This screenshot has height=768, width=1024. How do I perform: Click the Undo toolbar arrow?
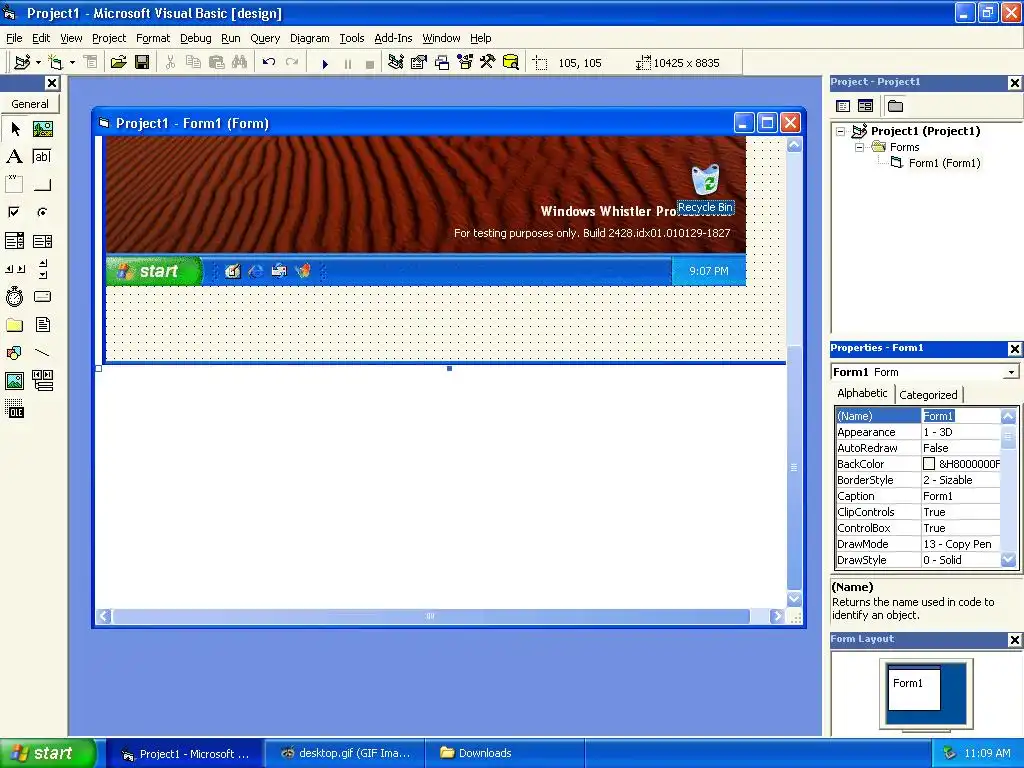point(268,63)
